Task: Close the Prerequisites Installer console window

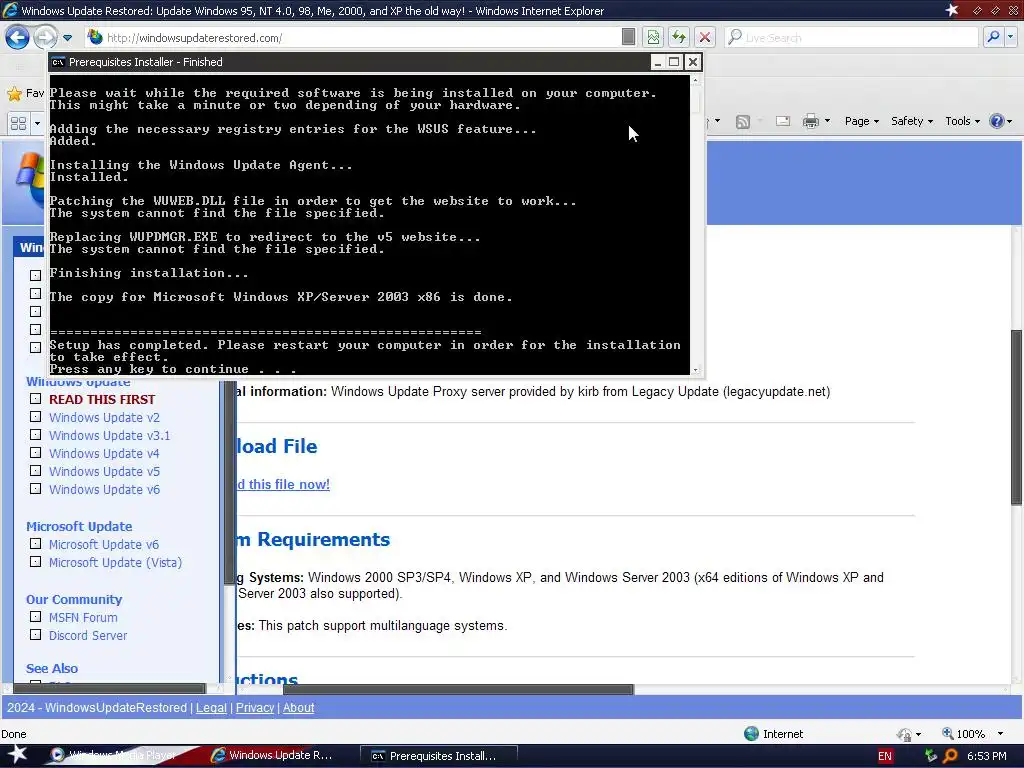Action: (693, 62)
